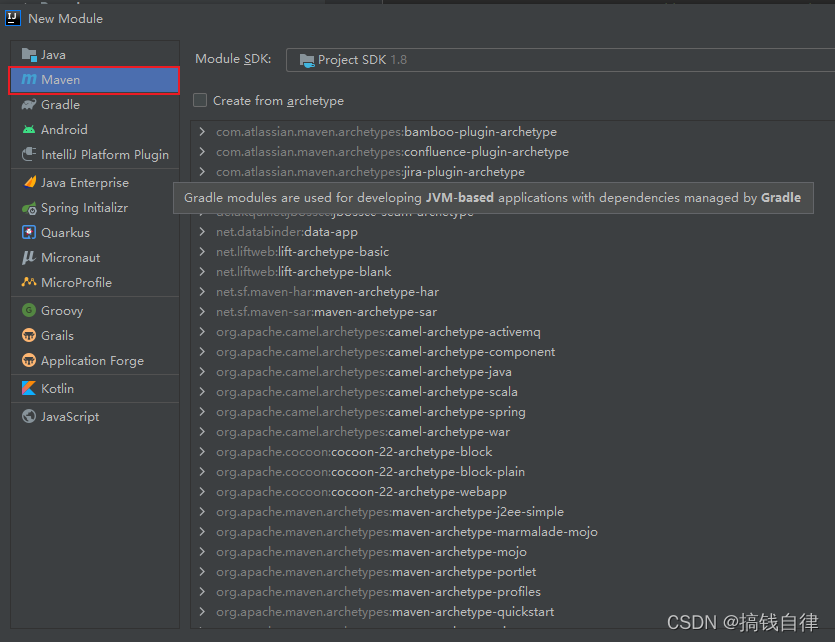Click the Gradle elephant icon
Image resolution: width=835 pixels, height=642 pixels.
click(29, 104)
